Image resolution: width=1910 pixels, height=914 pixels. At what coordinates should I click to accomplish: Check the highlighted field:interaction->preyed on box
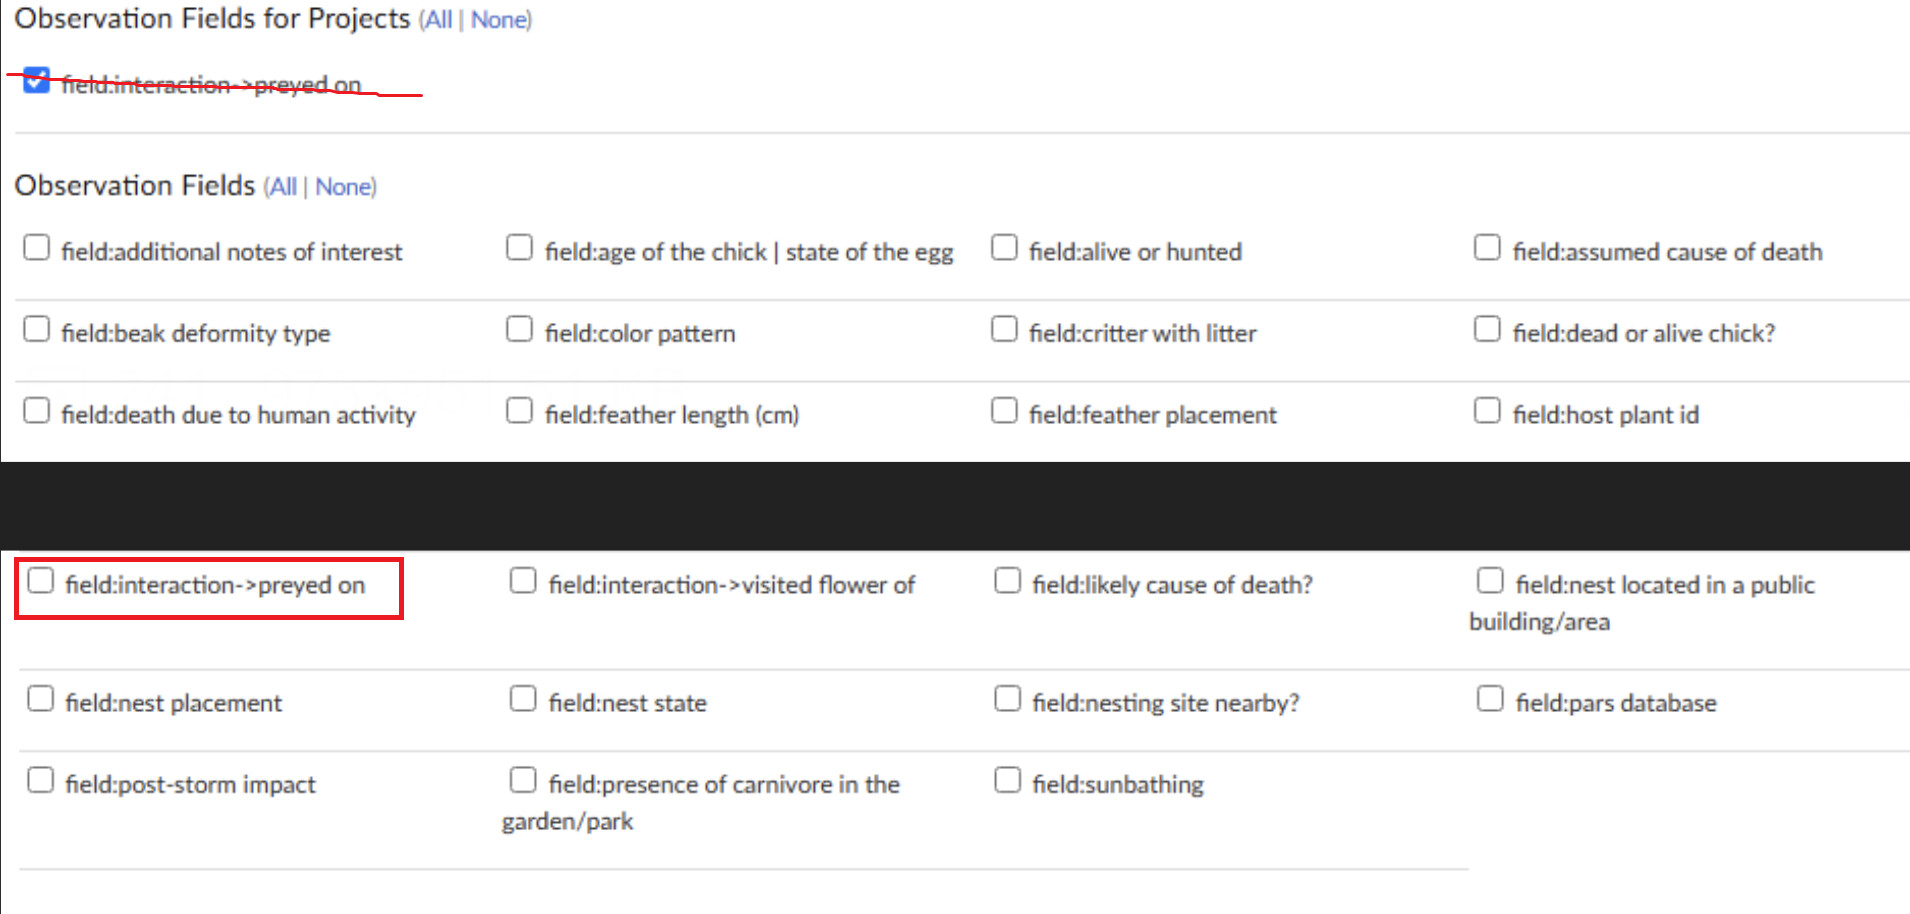tap(41, 581)
